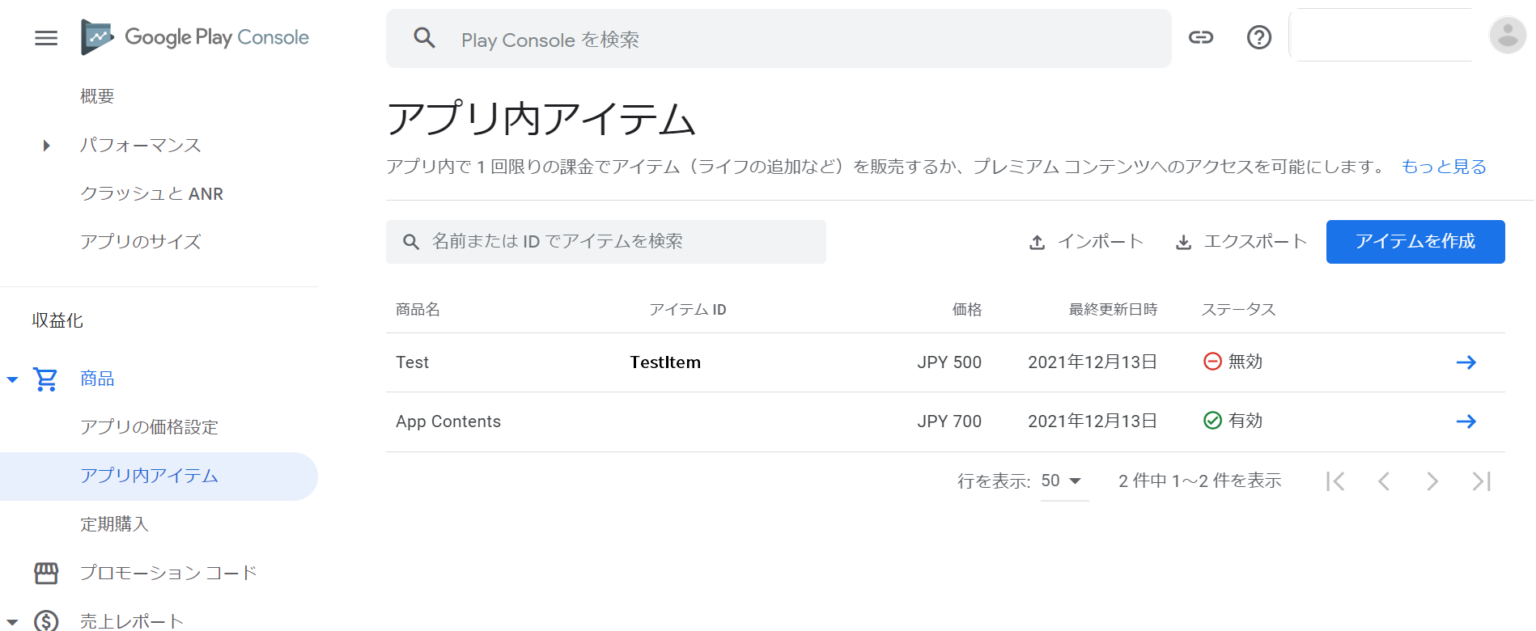
Task: Select the 商品 shopping cart icon in sidebar
Action: coord(45,378)
